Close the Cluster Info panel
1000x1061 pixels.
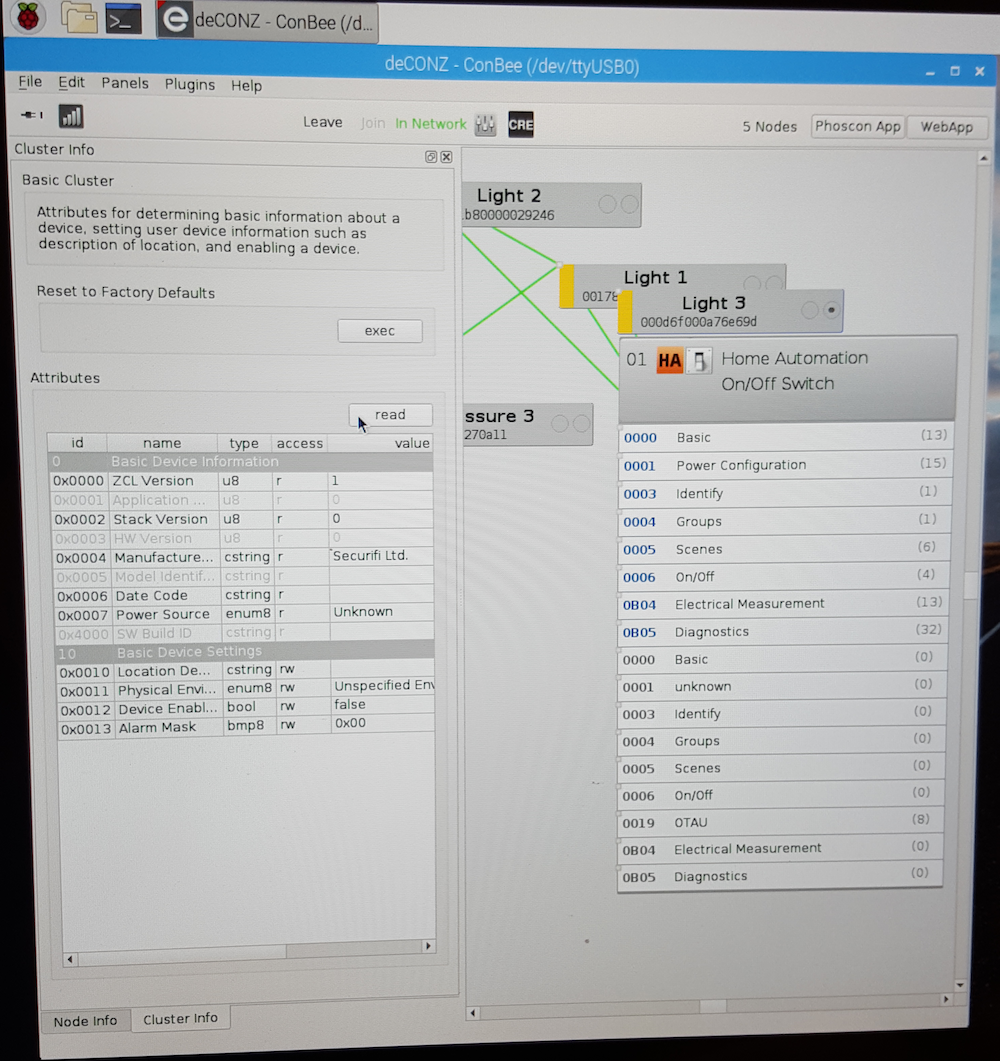click(447, 157)
